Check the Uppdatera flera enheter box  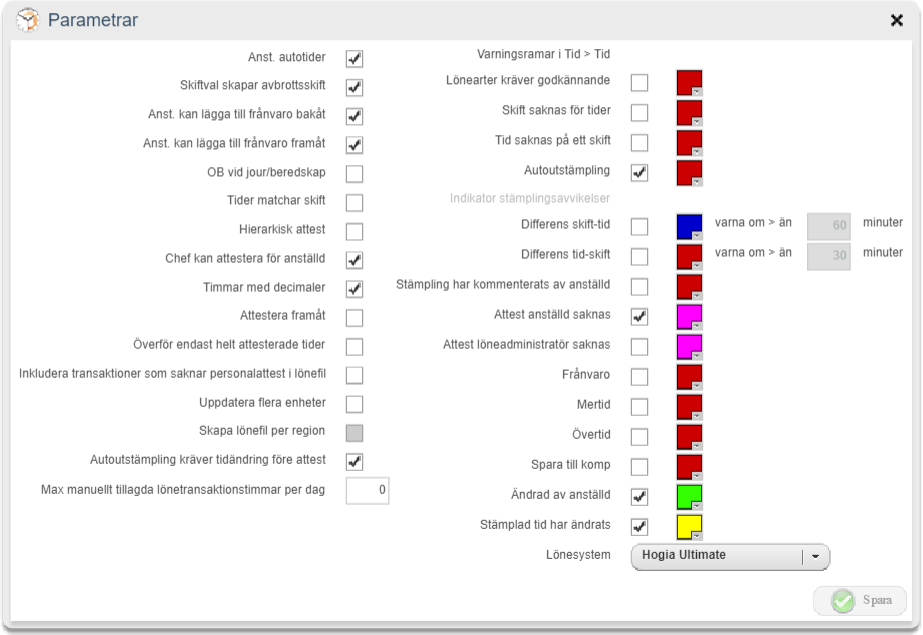[354, 405]
